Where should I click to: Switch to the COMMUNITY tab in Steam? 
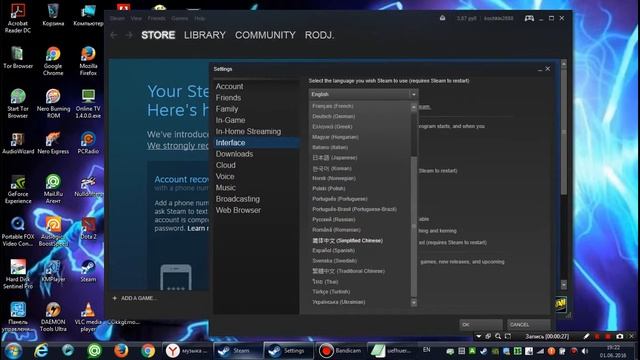click(x=265, y=35)
